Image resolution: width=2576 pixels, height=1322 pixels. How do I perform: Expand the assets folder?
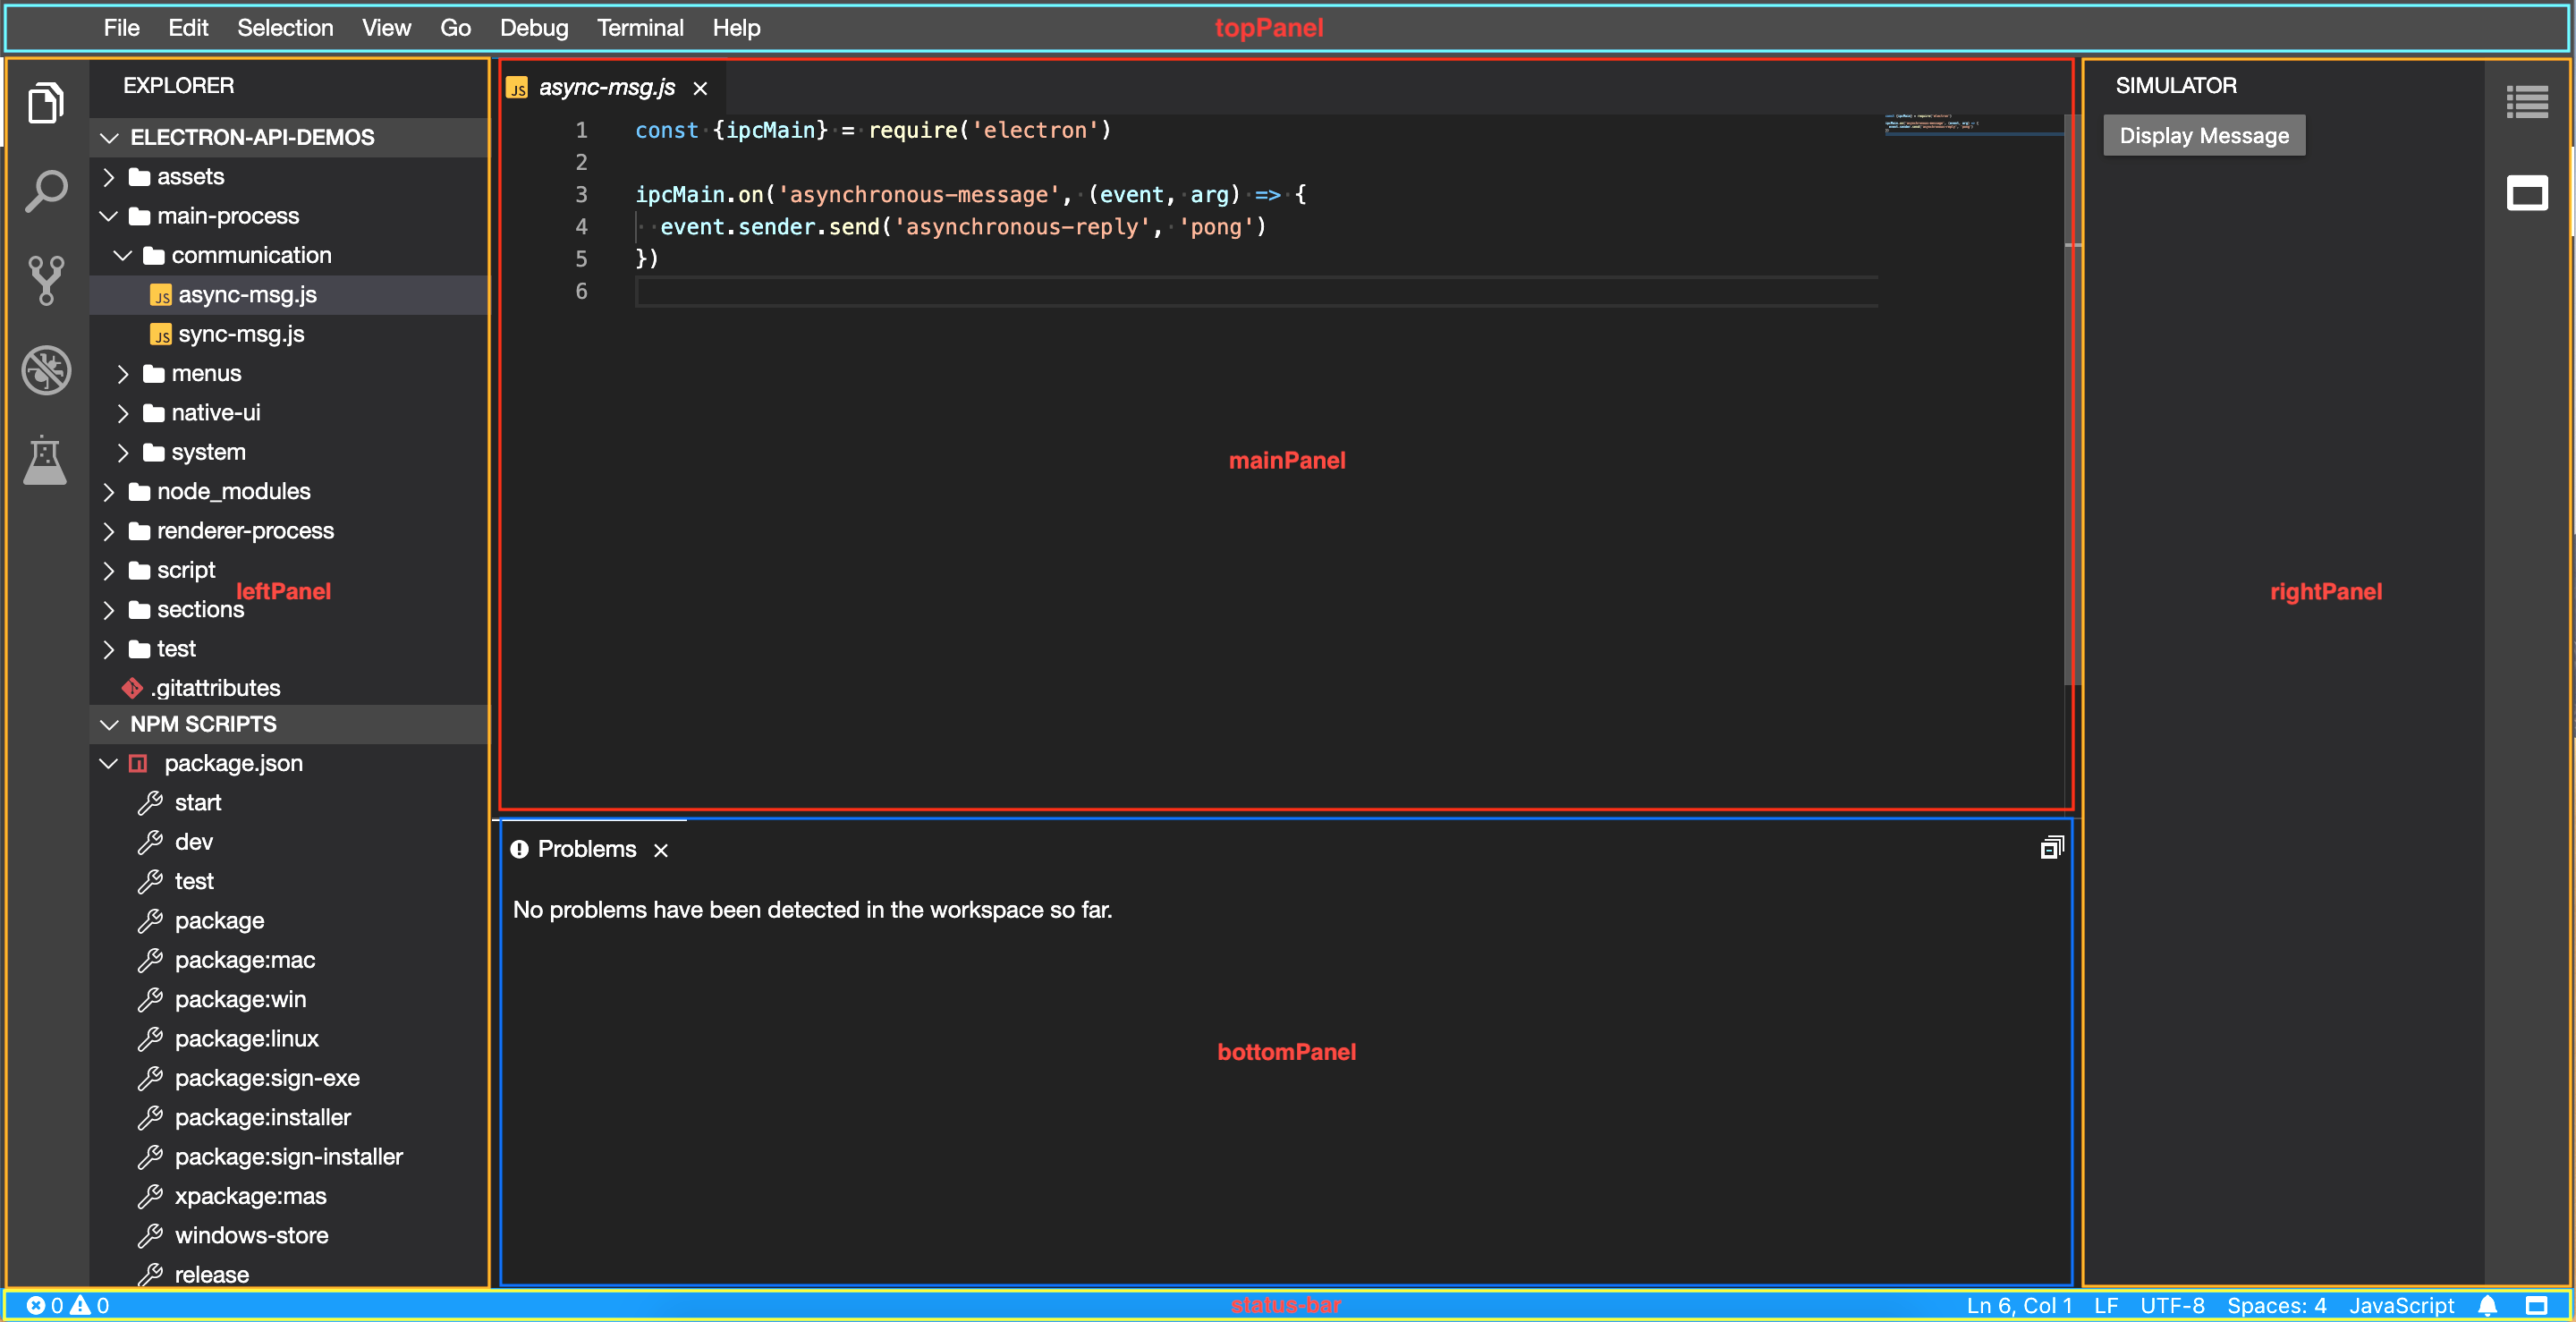(x=190, y=177)
